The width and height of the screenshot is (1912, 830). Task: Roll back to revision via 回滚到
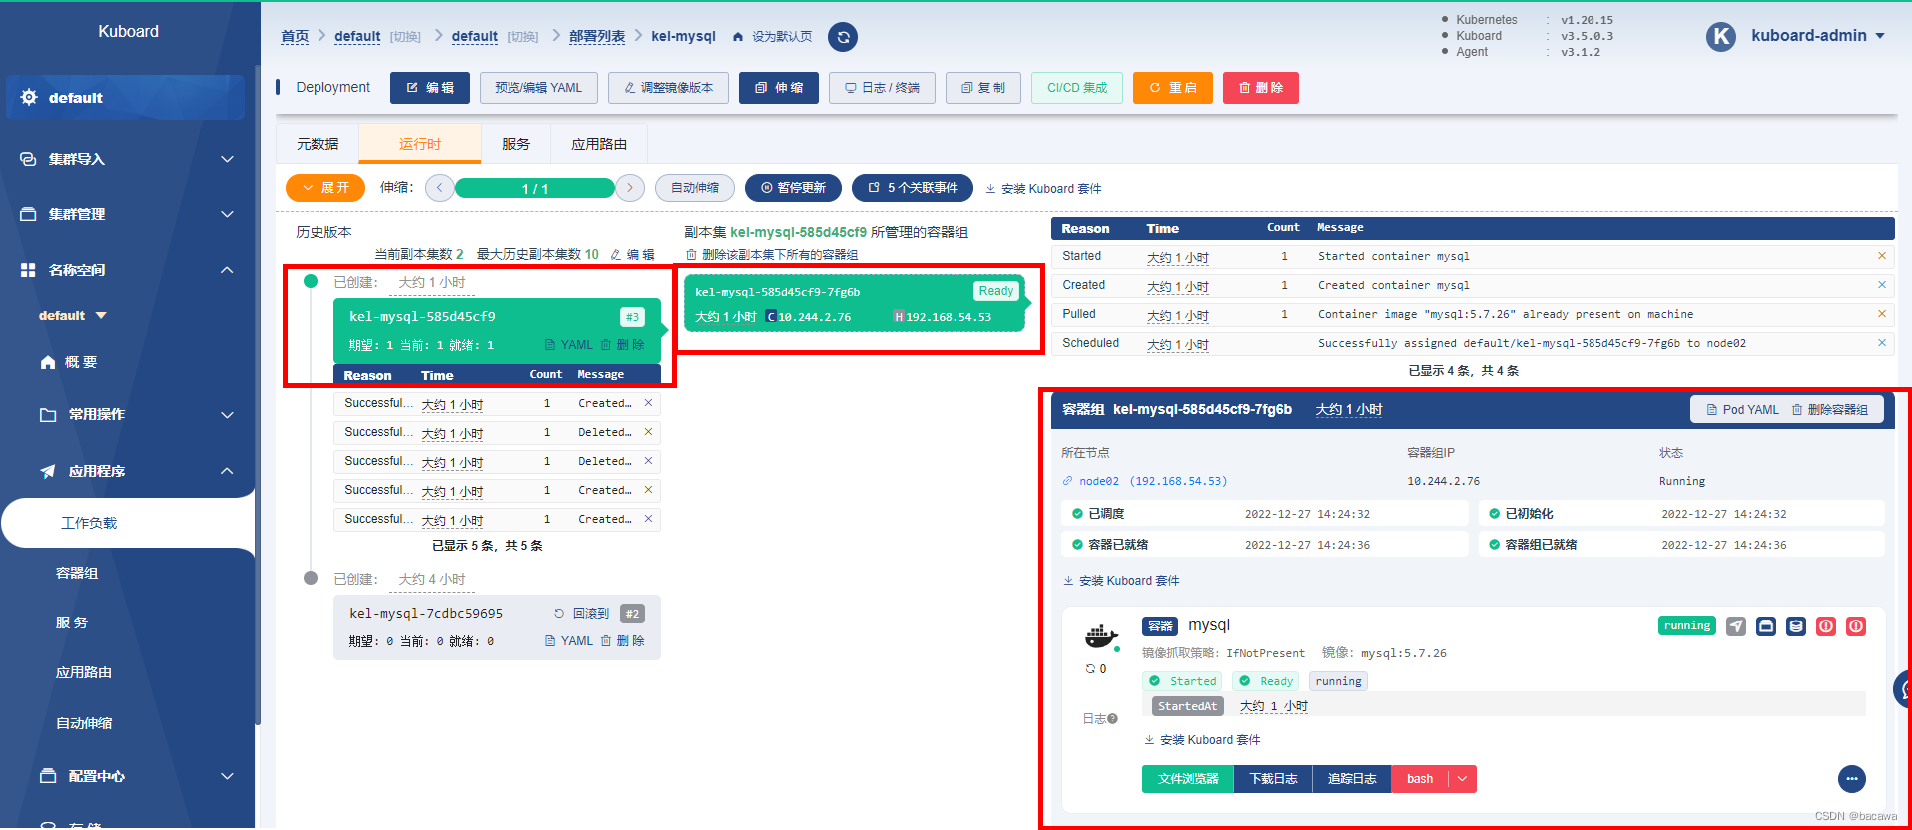pyautogui.click(x=581, y=614)
